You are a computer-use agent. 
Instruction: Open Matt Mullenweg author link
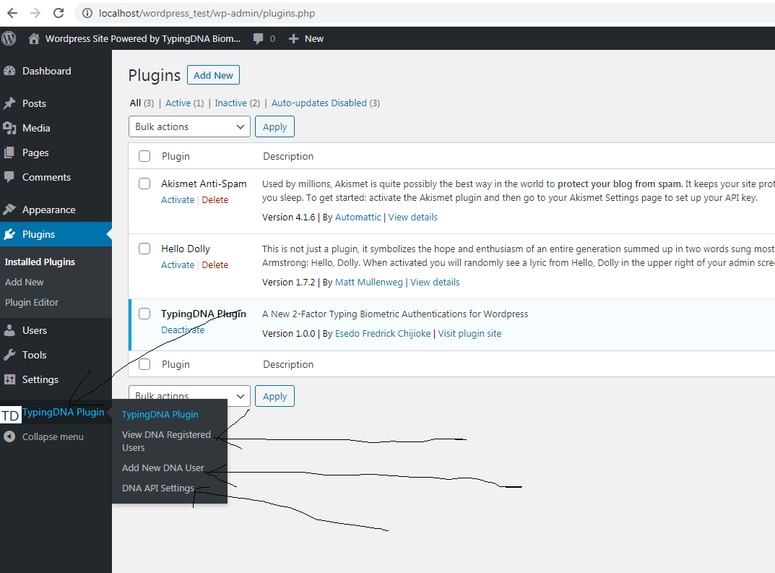(369, 282)
